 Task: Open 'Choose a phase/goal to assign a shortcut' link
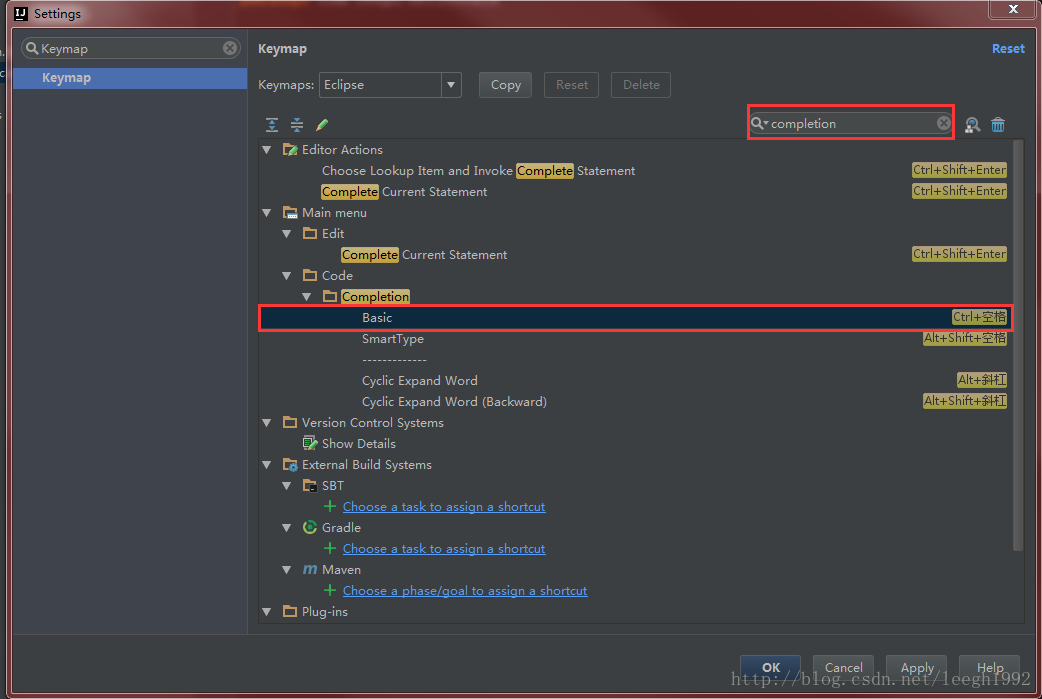(465, 590)
